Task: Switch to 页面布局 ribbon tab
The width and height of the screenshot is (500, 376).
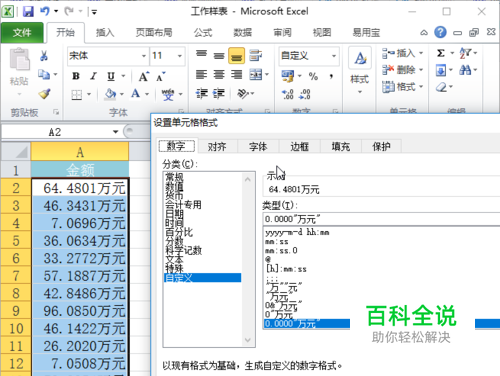Action: [154, 33]
